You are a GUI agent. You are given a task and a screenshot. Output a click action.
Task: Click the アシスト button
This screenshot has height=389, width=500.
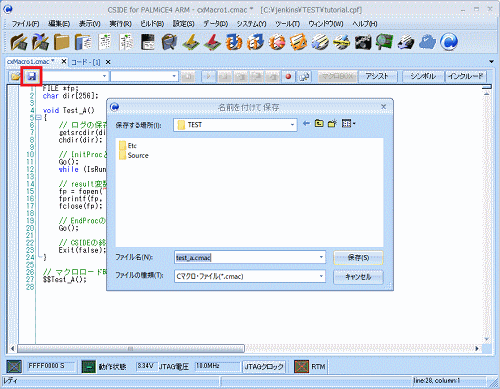(x=377, y=76)
